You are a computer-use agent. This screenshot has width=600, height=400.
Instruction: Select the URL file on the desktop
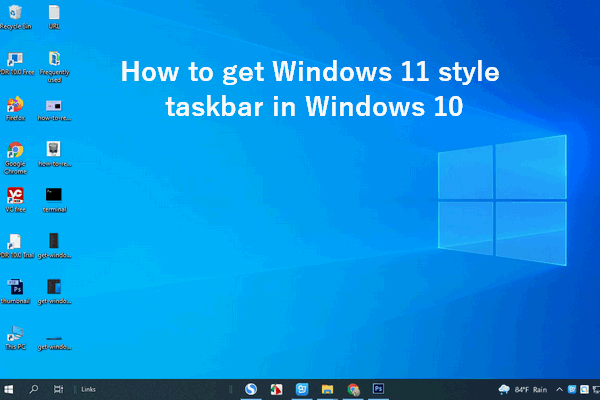tap(54, 17)
